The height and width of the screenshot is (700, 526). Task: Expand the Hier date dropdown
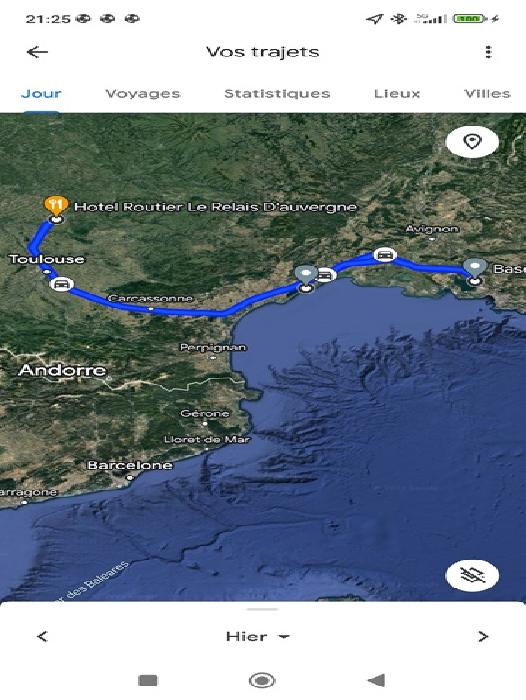(257, 636)
